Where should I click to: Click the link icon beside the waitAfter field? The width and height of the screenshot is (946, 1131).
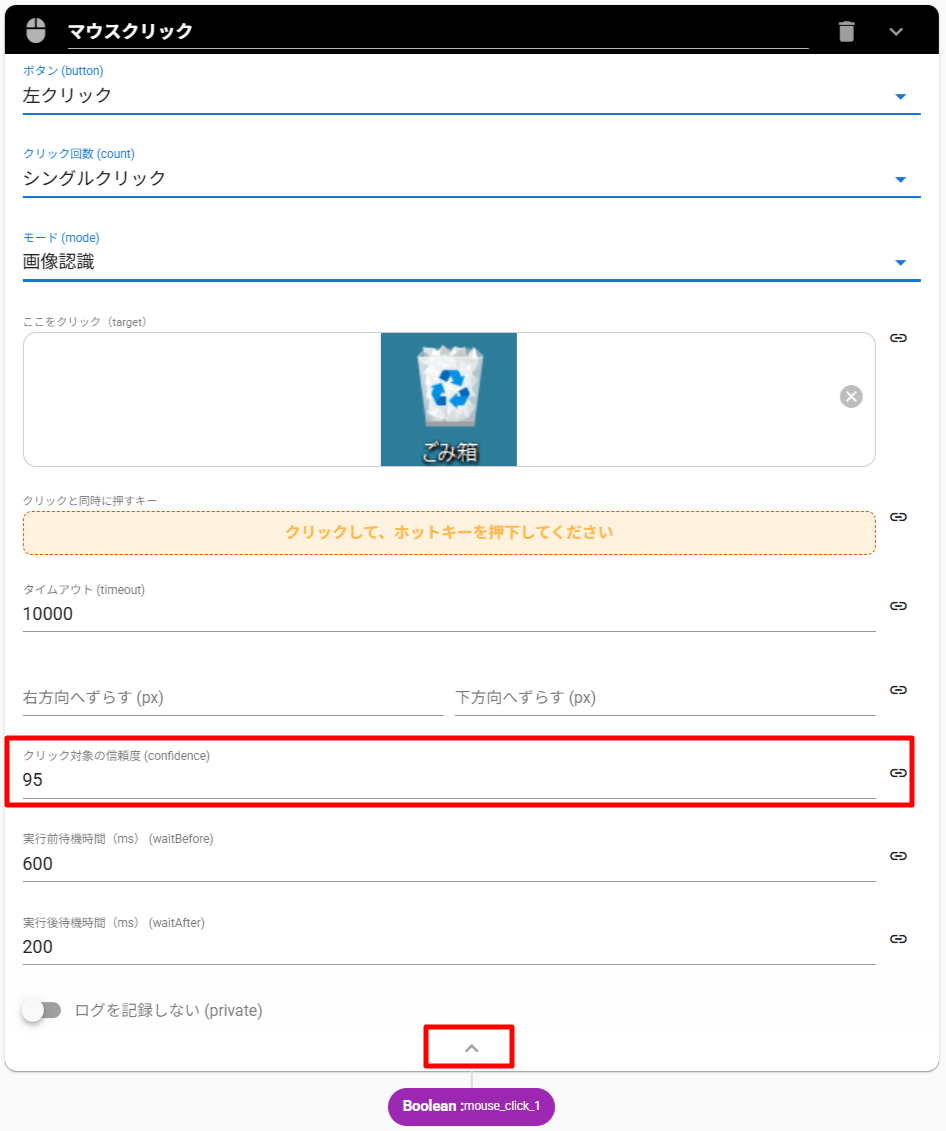coord(898,939)
